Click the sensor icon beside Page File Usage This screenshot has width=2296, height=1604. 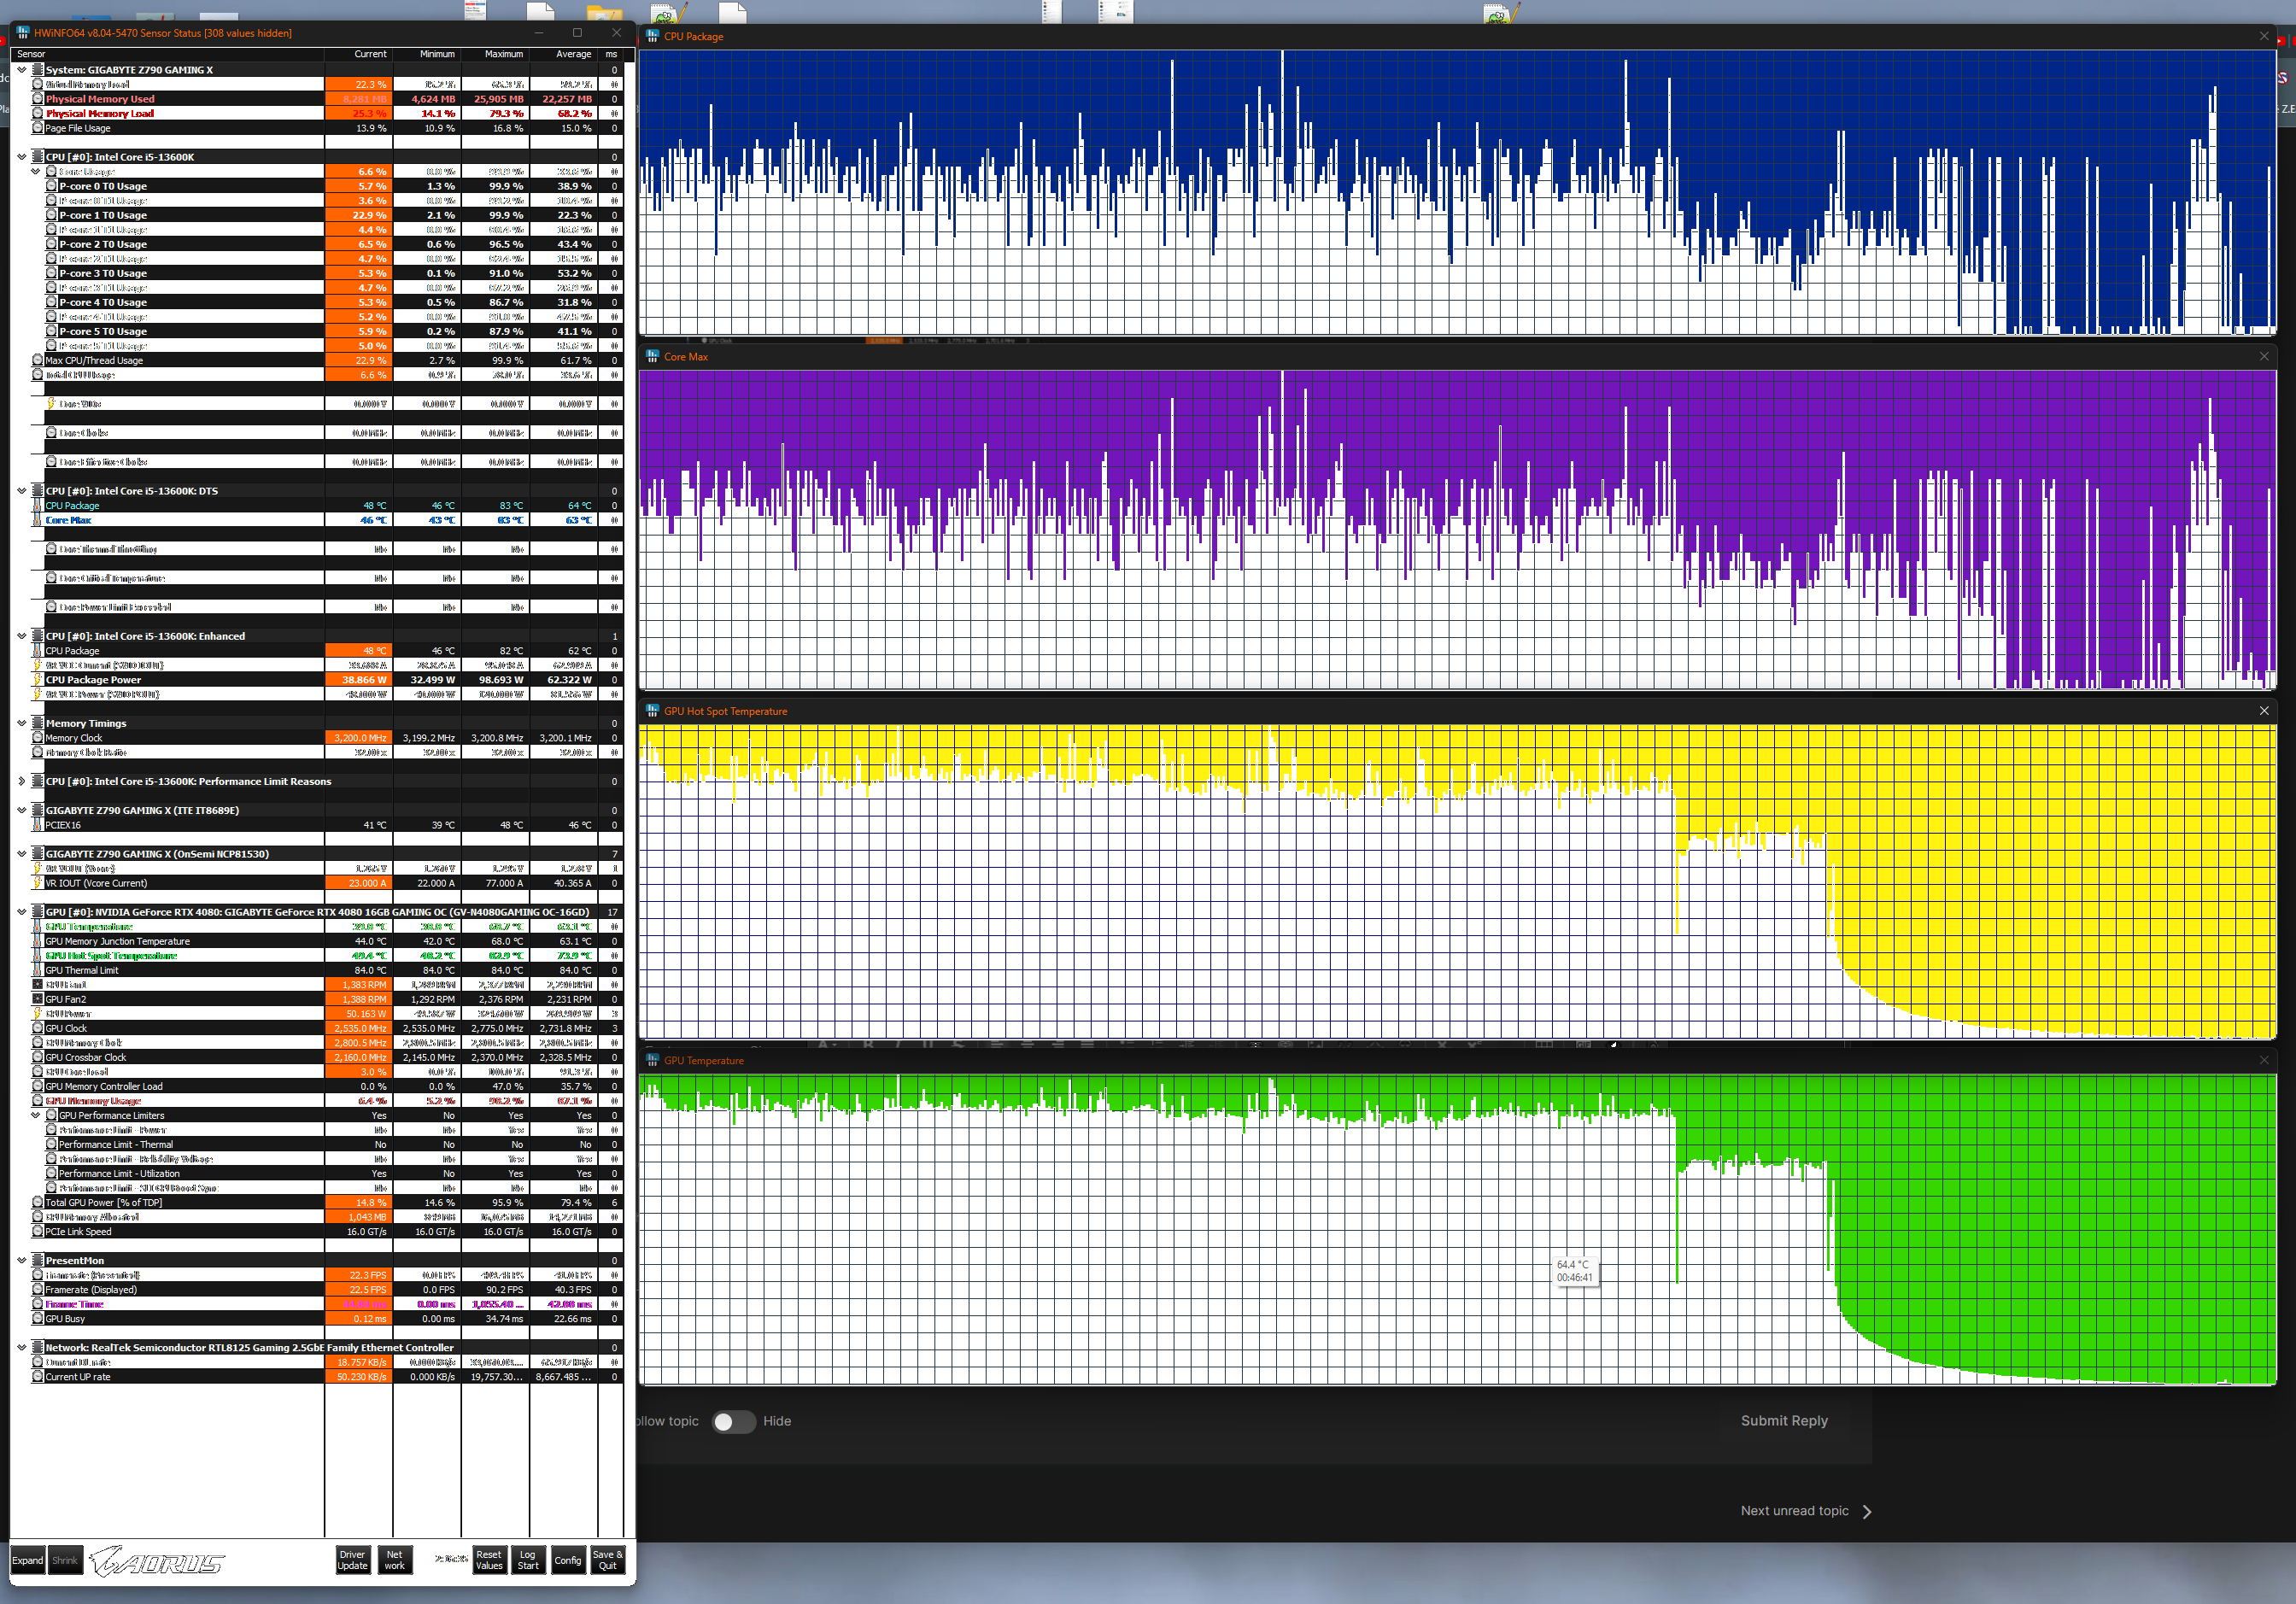click(x=38, y=128)
